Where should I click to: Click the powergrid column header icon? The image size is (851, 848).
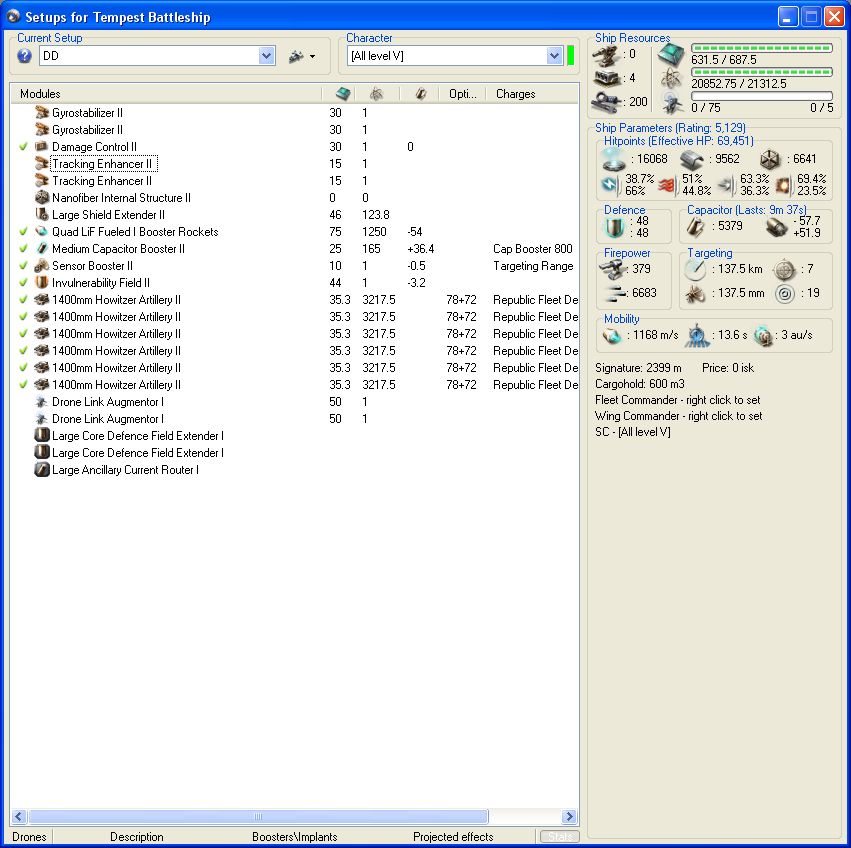point(376,94)
